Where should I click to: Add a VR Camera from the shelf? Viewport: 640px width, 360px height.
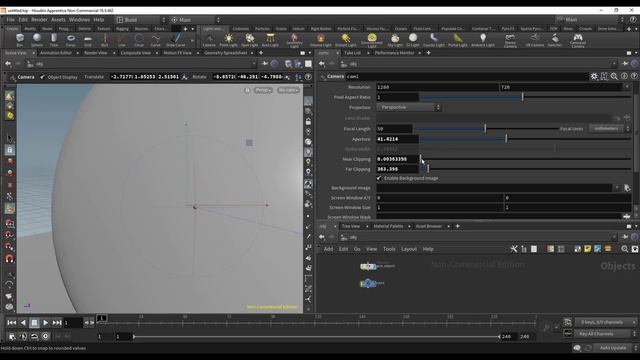(535, 40)
